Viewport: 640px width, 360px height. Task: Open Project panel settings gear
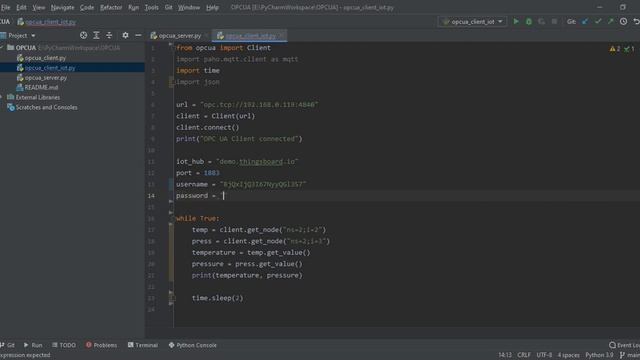pos(125,36)
